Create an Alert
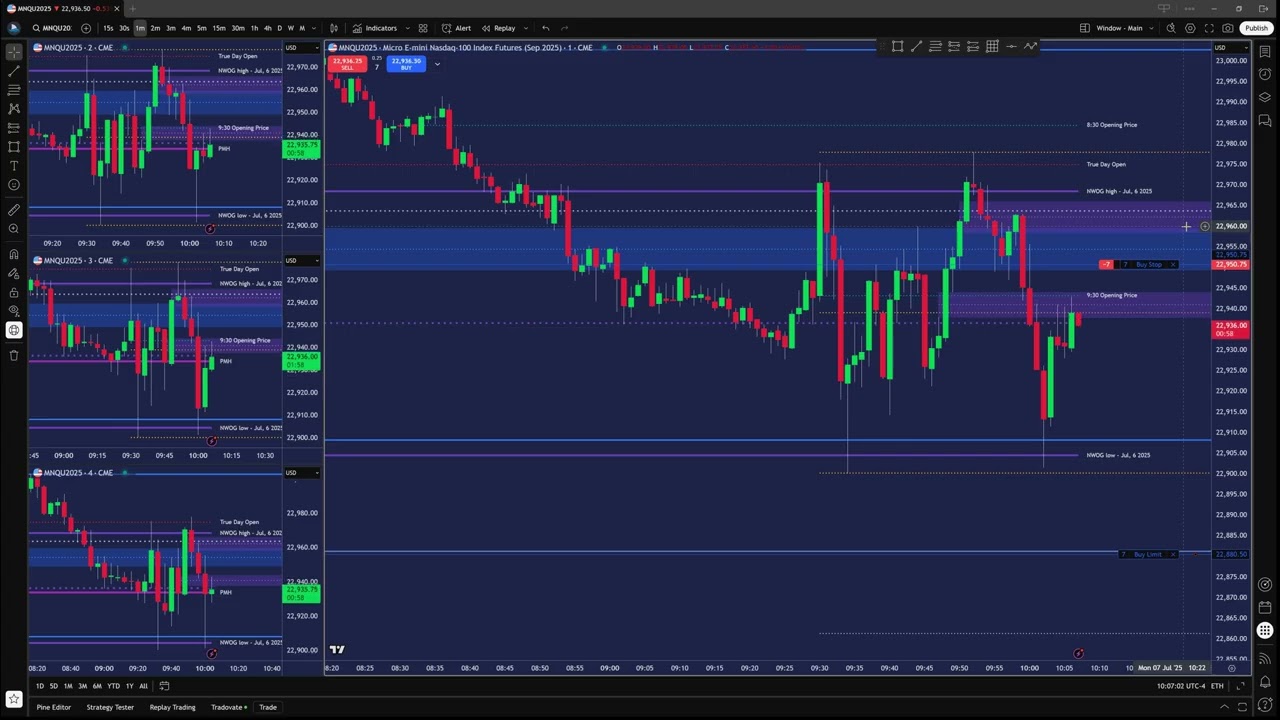 tap(456, 28)
